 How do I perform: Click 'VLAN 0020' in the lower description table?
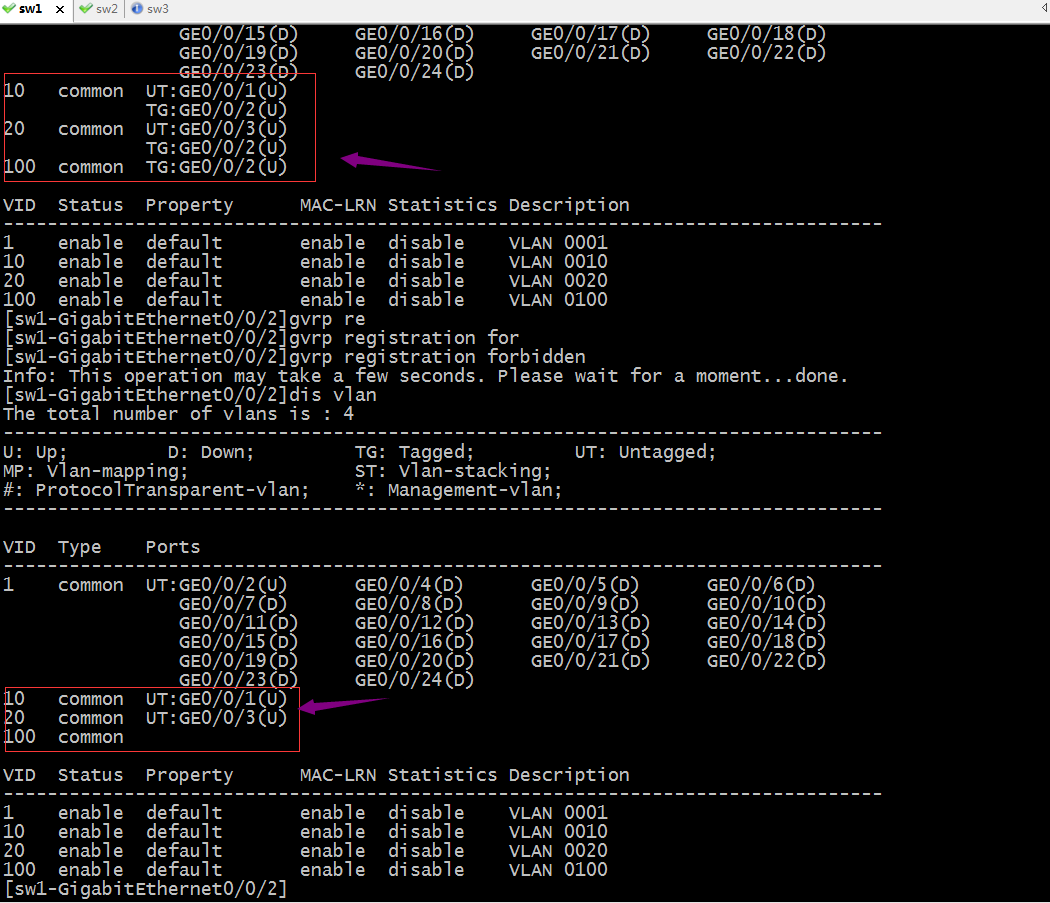tap(558, 851)
